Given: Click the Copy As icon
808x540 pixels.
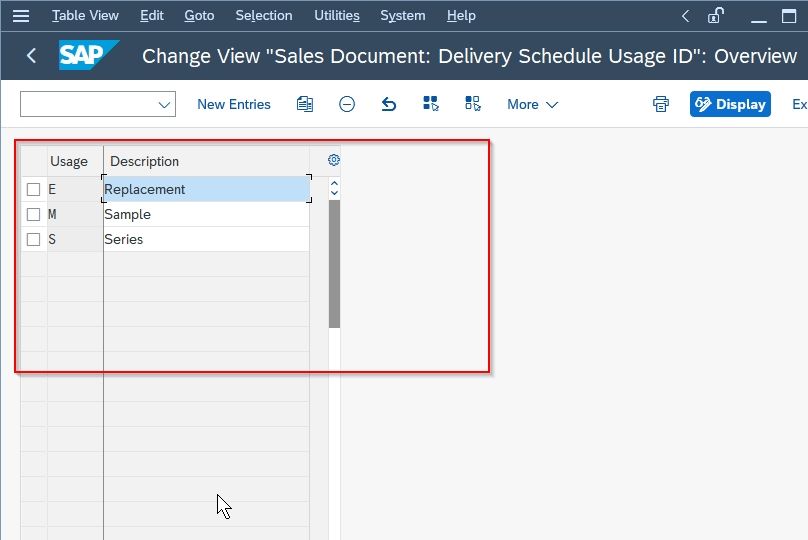Looking at the screenshot, I should coord(305,104).
